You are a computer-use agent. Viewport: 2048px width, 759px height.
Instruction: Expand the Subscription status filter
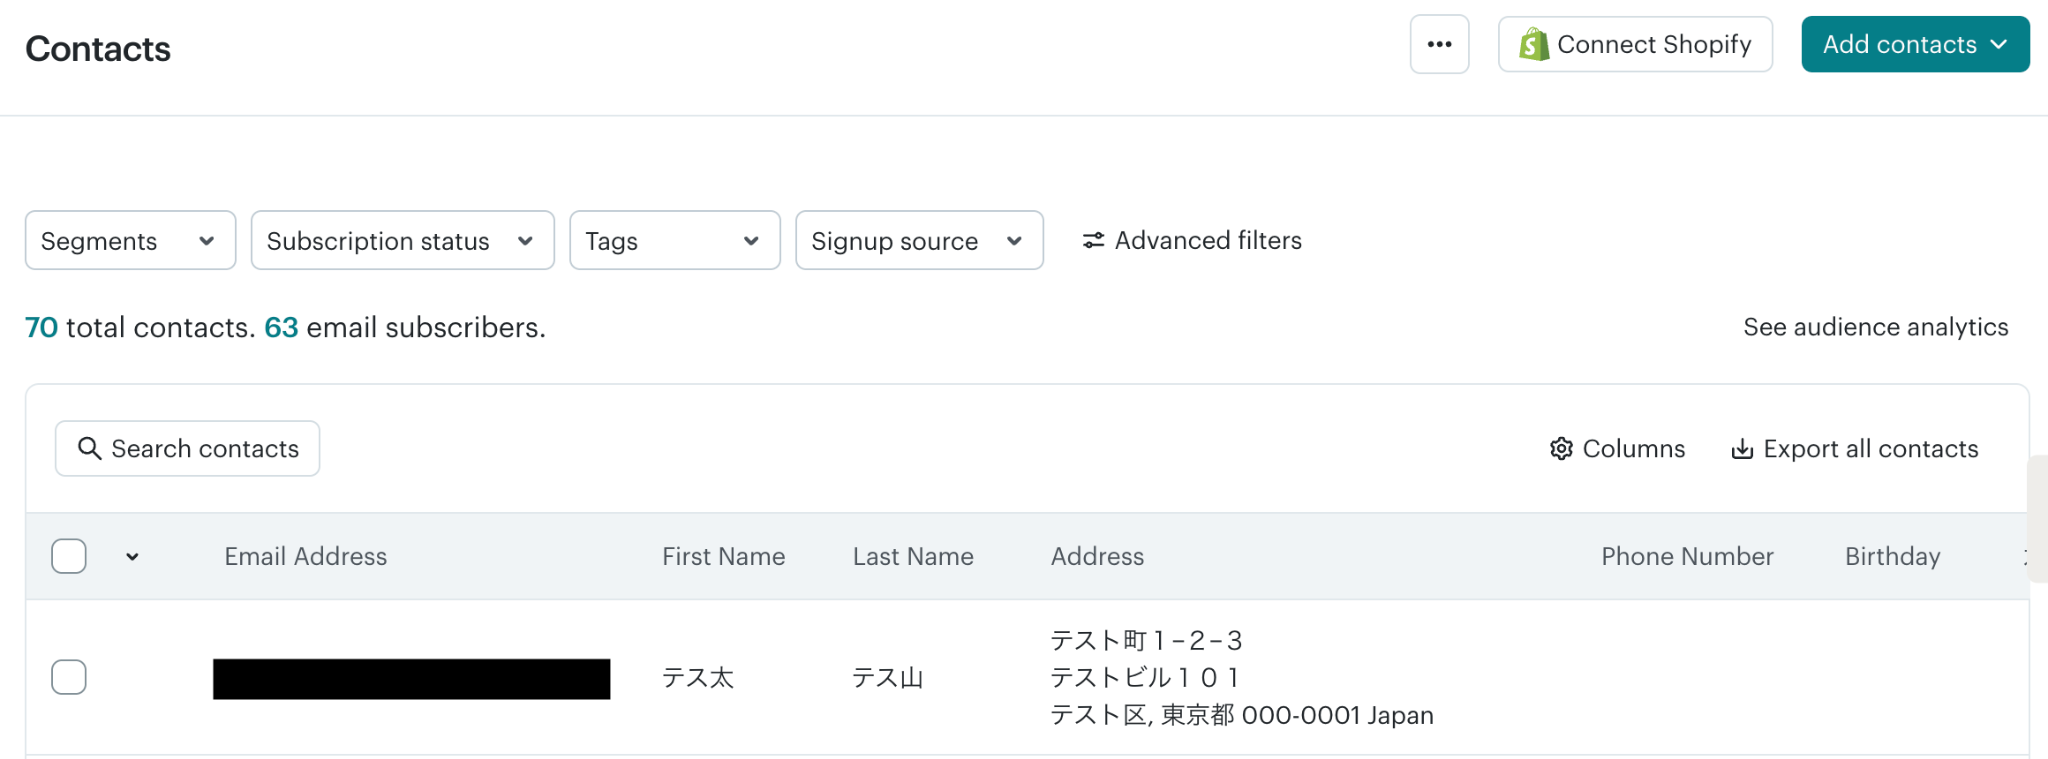[402, 241]
